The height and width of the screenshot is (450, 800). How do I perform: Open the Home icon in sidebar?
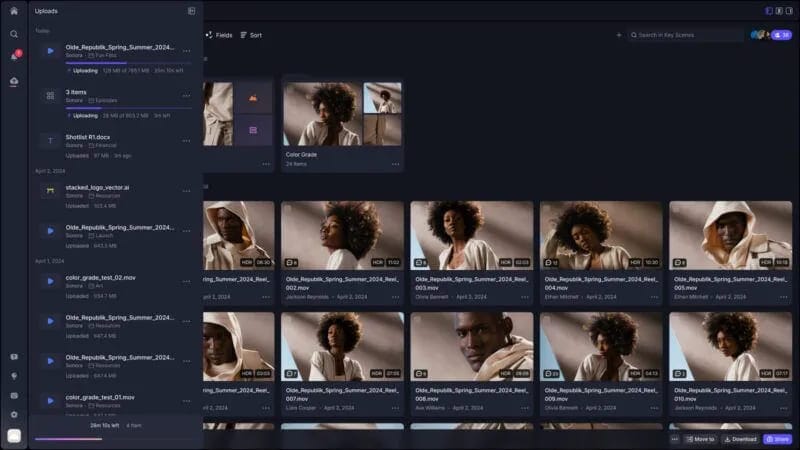[x=14, y=11]
